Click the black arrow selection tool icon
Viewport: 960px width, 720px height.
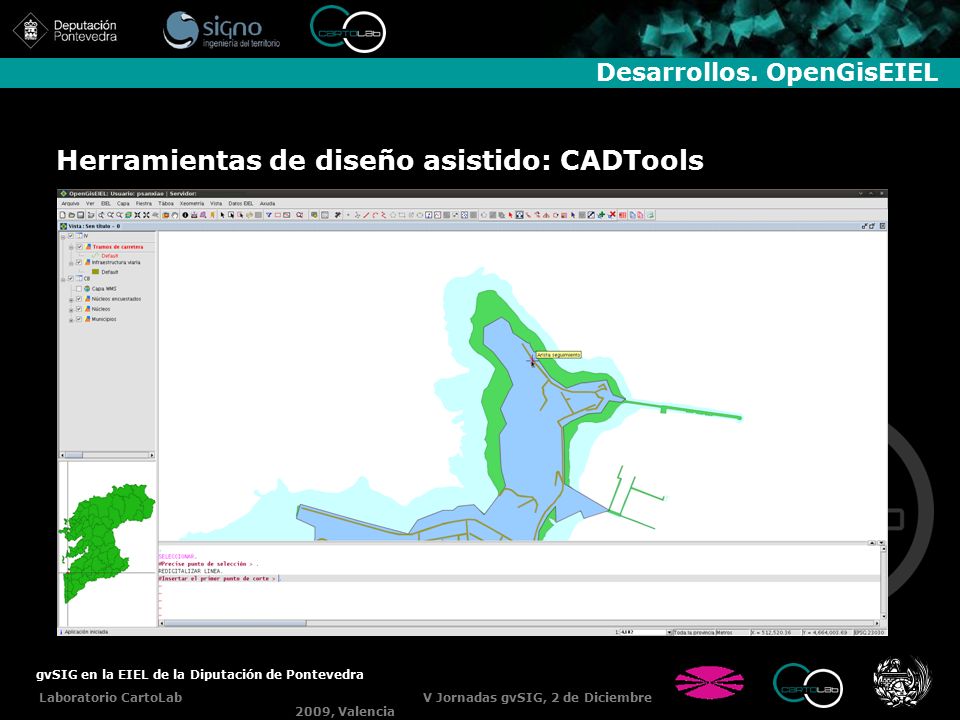pos(223,215)
